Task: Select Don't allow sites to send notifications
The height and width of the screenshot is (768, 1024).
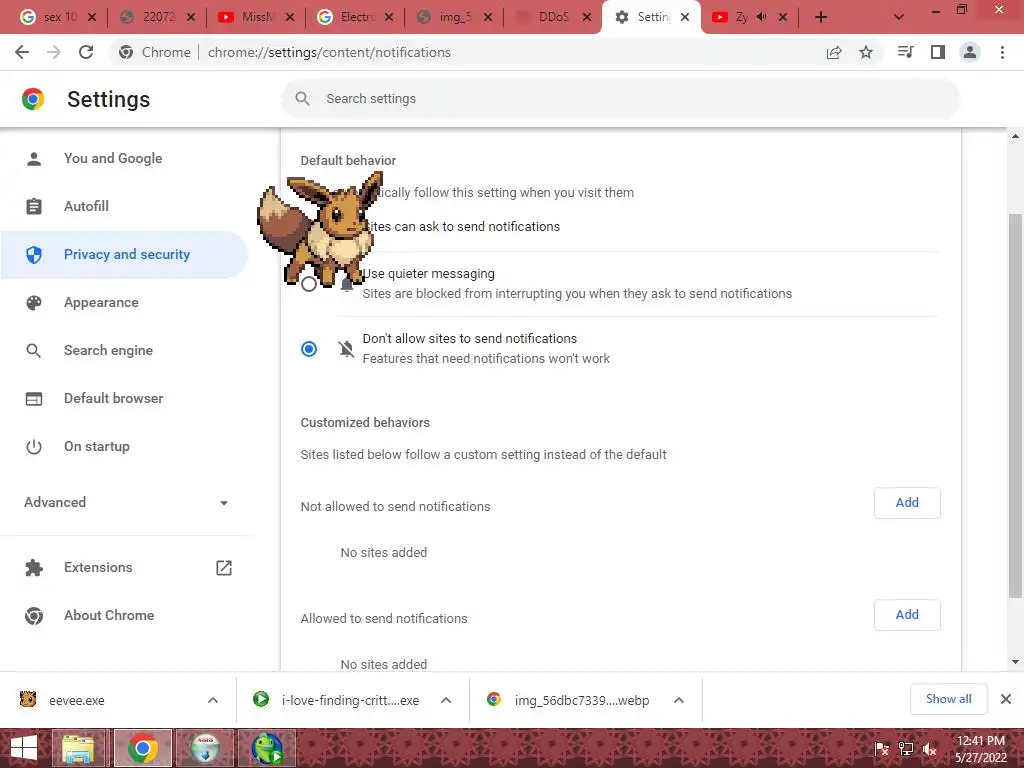Action: point(309,349)
